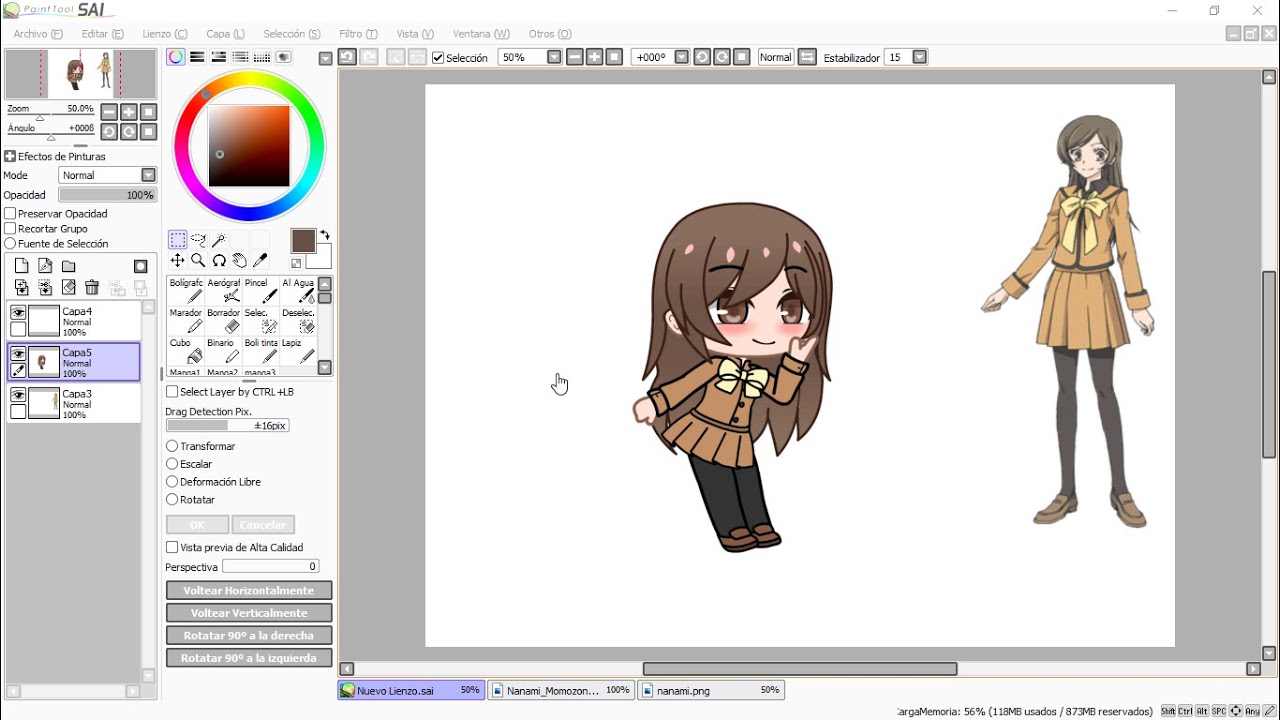Image resolution: width=1280 pixels, height=720 pixels.
Task: Uncheck the Selección checkbox
Action: 438,58
